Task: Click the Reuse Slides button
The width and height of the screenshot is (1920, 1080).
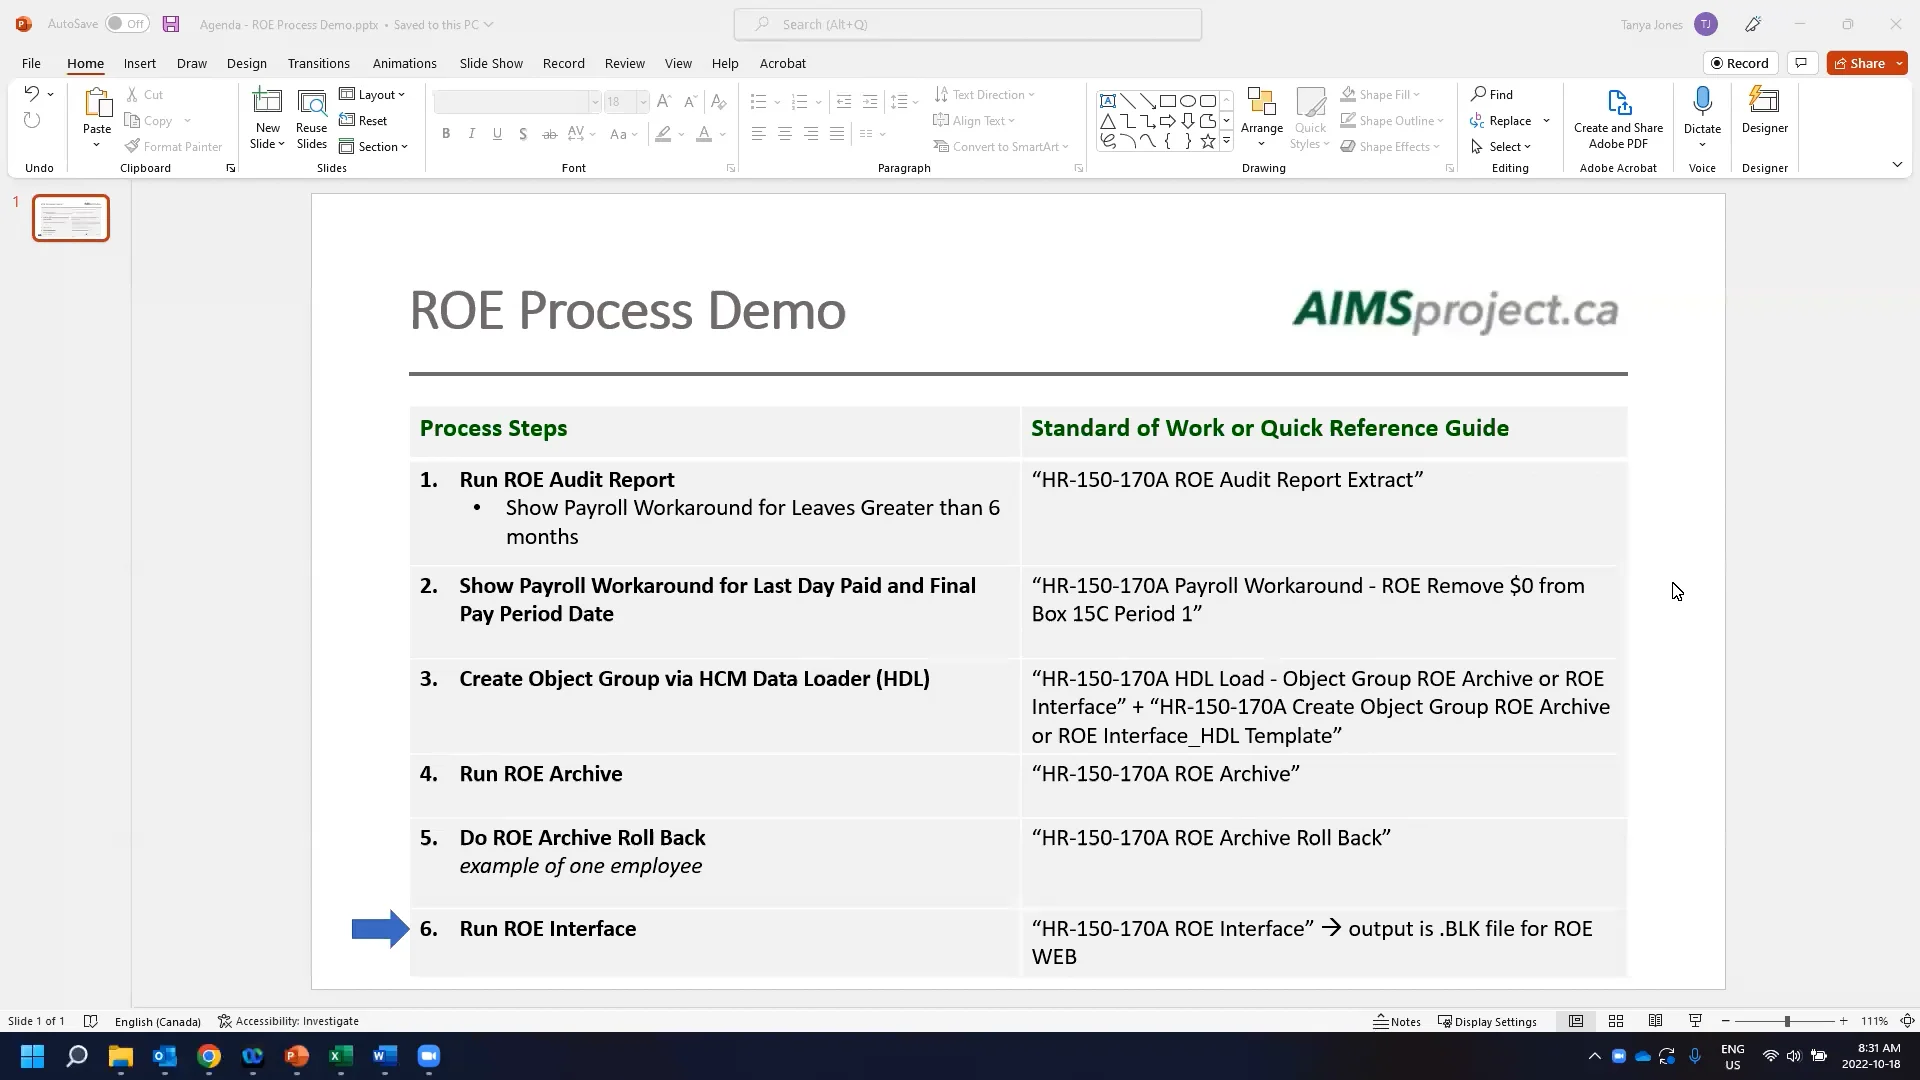Action: tap(311, 115)
